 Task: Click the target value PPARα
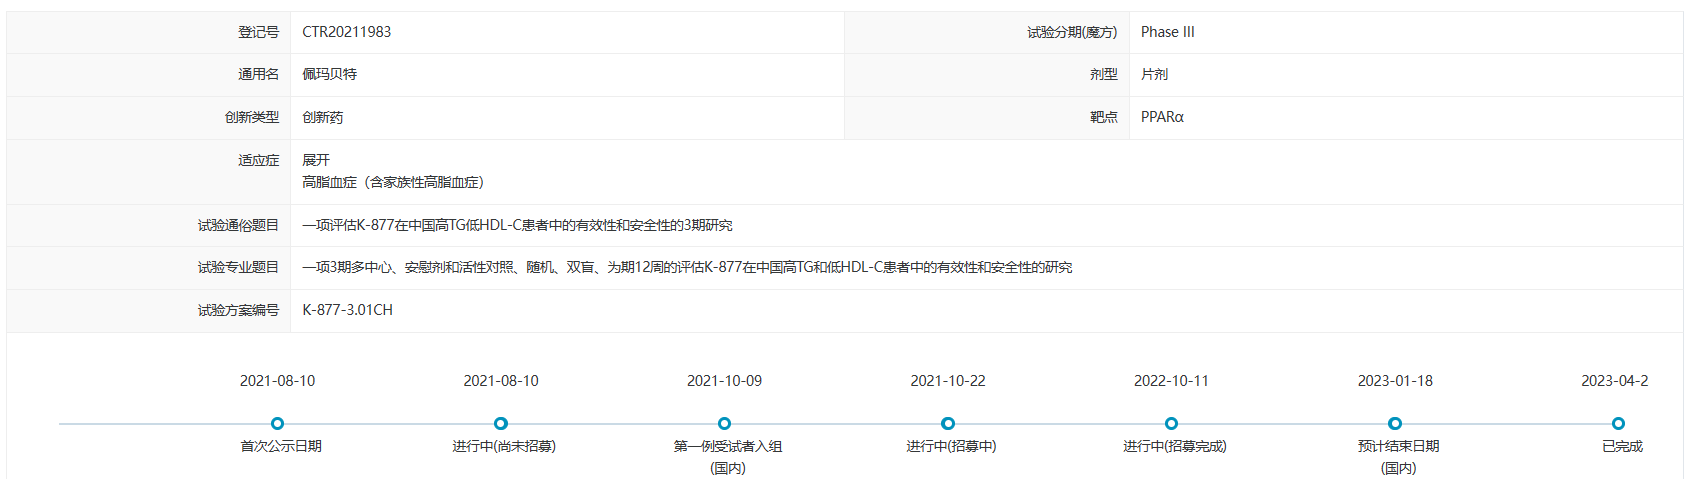pyautogui.click(x=1162, y=117)
